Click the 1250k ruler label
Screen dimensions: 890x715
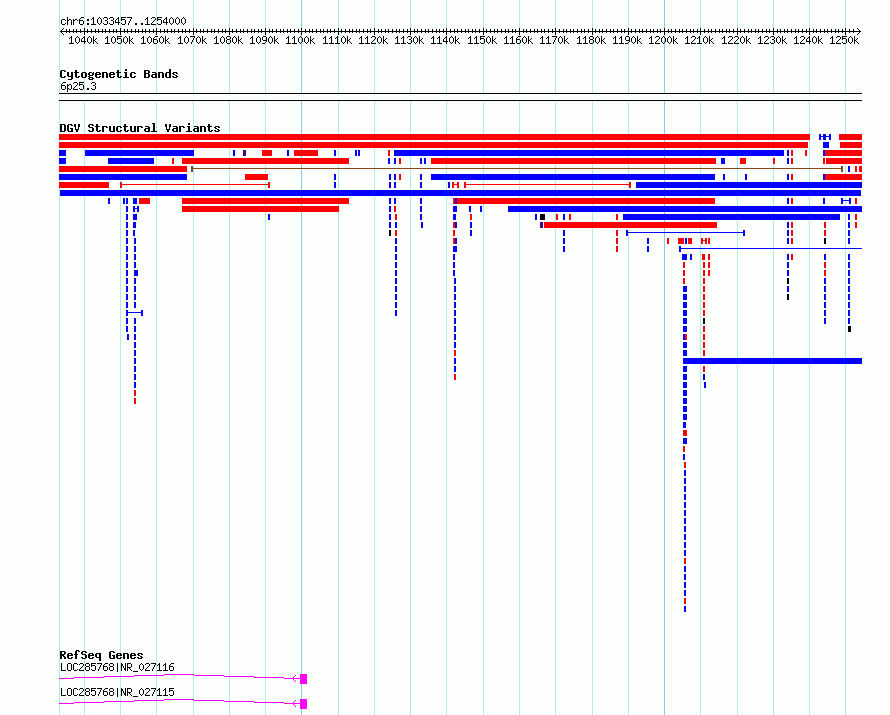coord(845,40)
